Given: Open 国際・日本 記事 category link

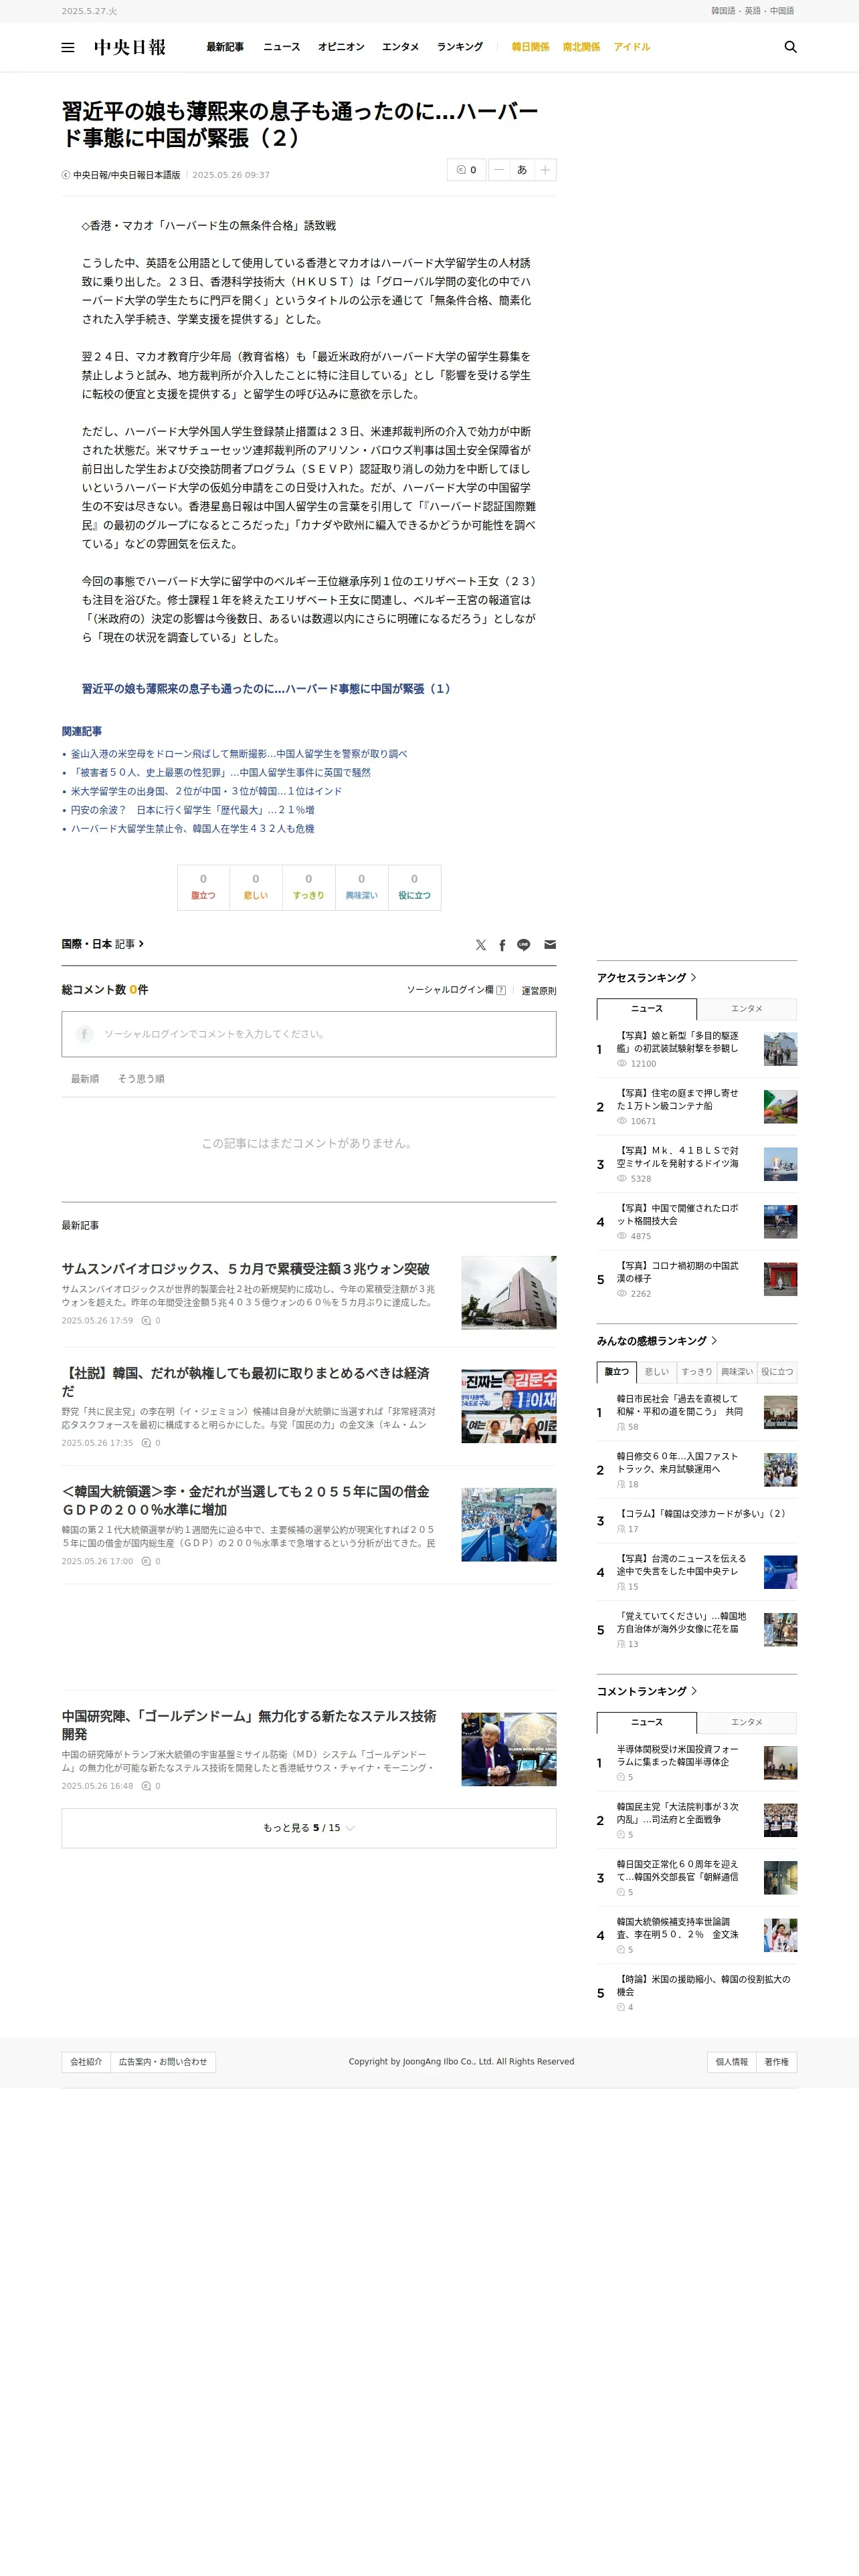Looking at the screenshot, I should [103, 944].
